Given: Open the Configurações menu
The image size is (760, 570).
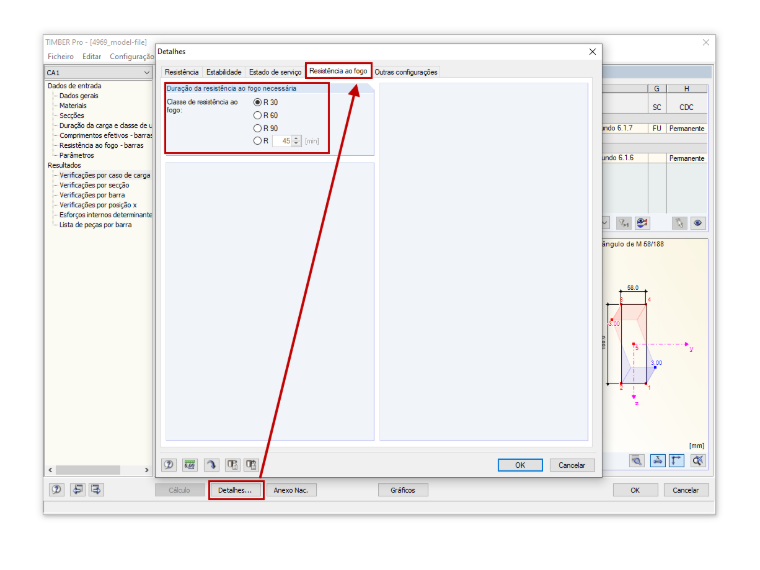Looking at the screenshot, I should [x=131, y=56].
